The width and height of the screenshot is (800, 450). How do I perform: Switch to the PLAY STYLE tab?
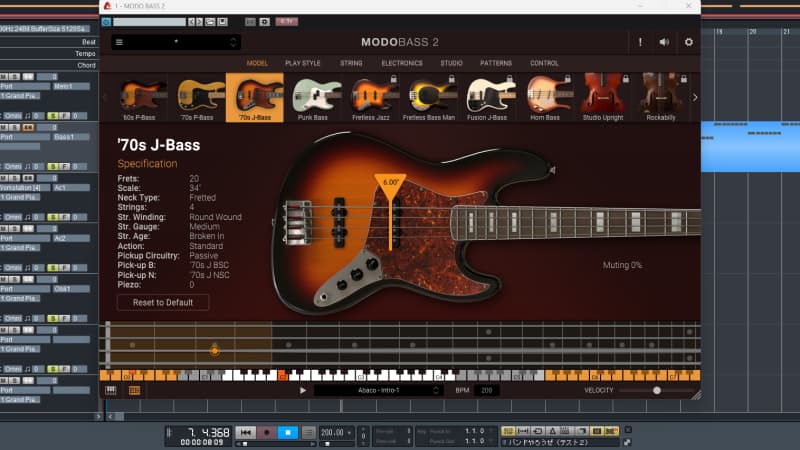305,63
